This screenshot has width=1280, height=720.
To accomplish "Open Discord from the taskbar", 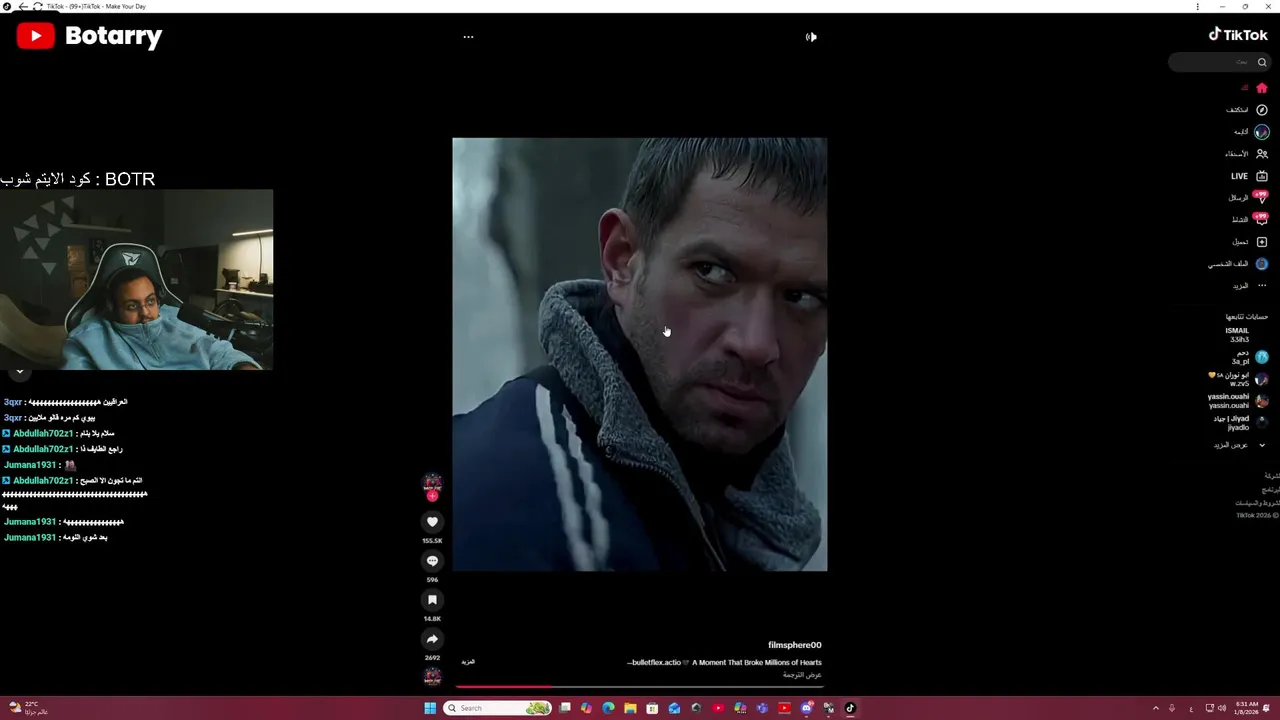I will (806, 708).
